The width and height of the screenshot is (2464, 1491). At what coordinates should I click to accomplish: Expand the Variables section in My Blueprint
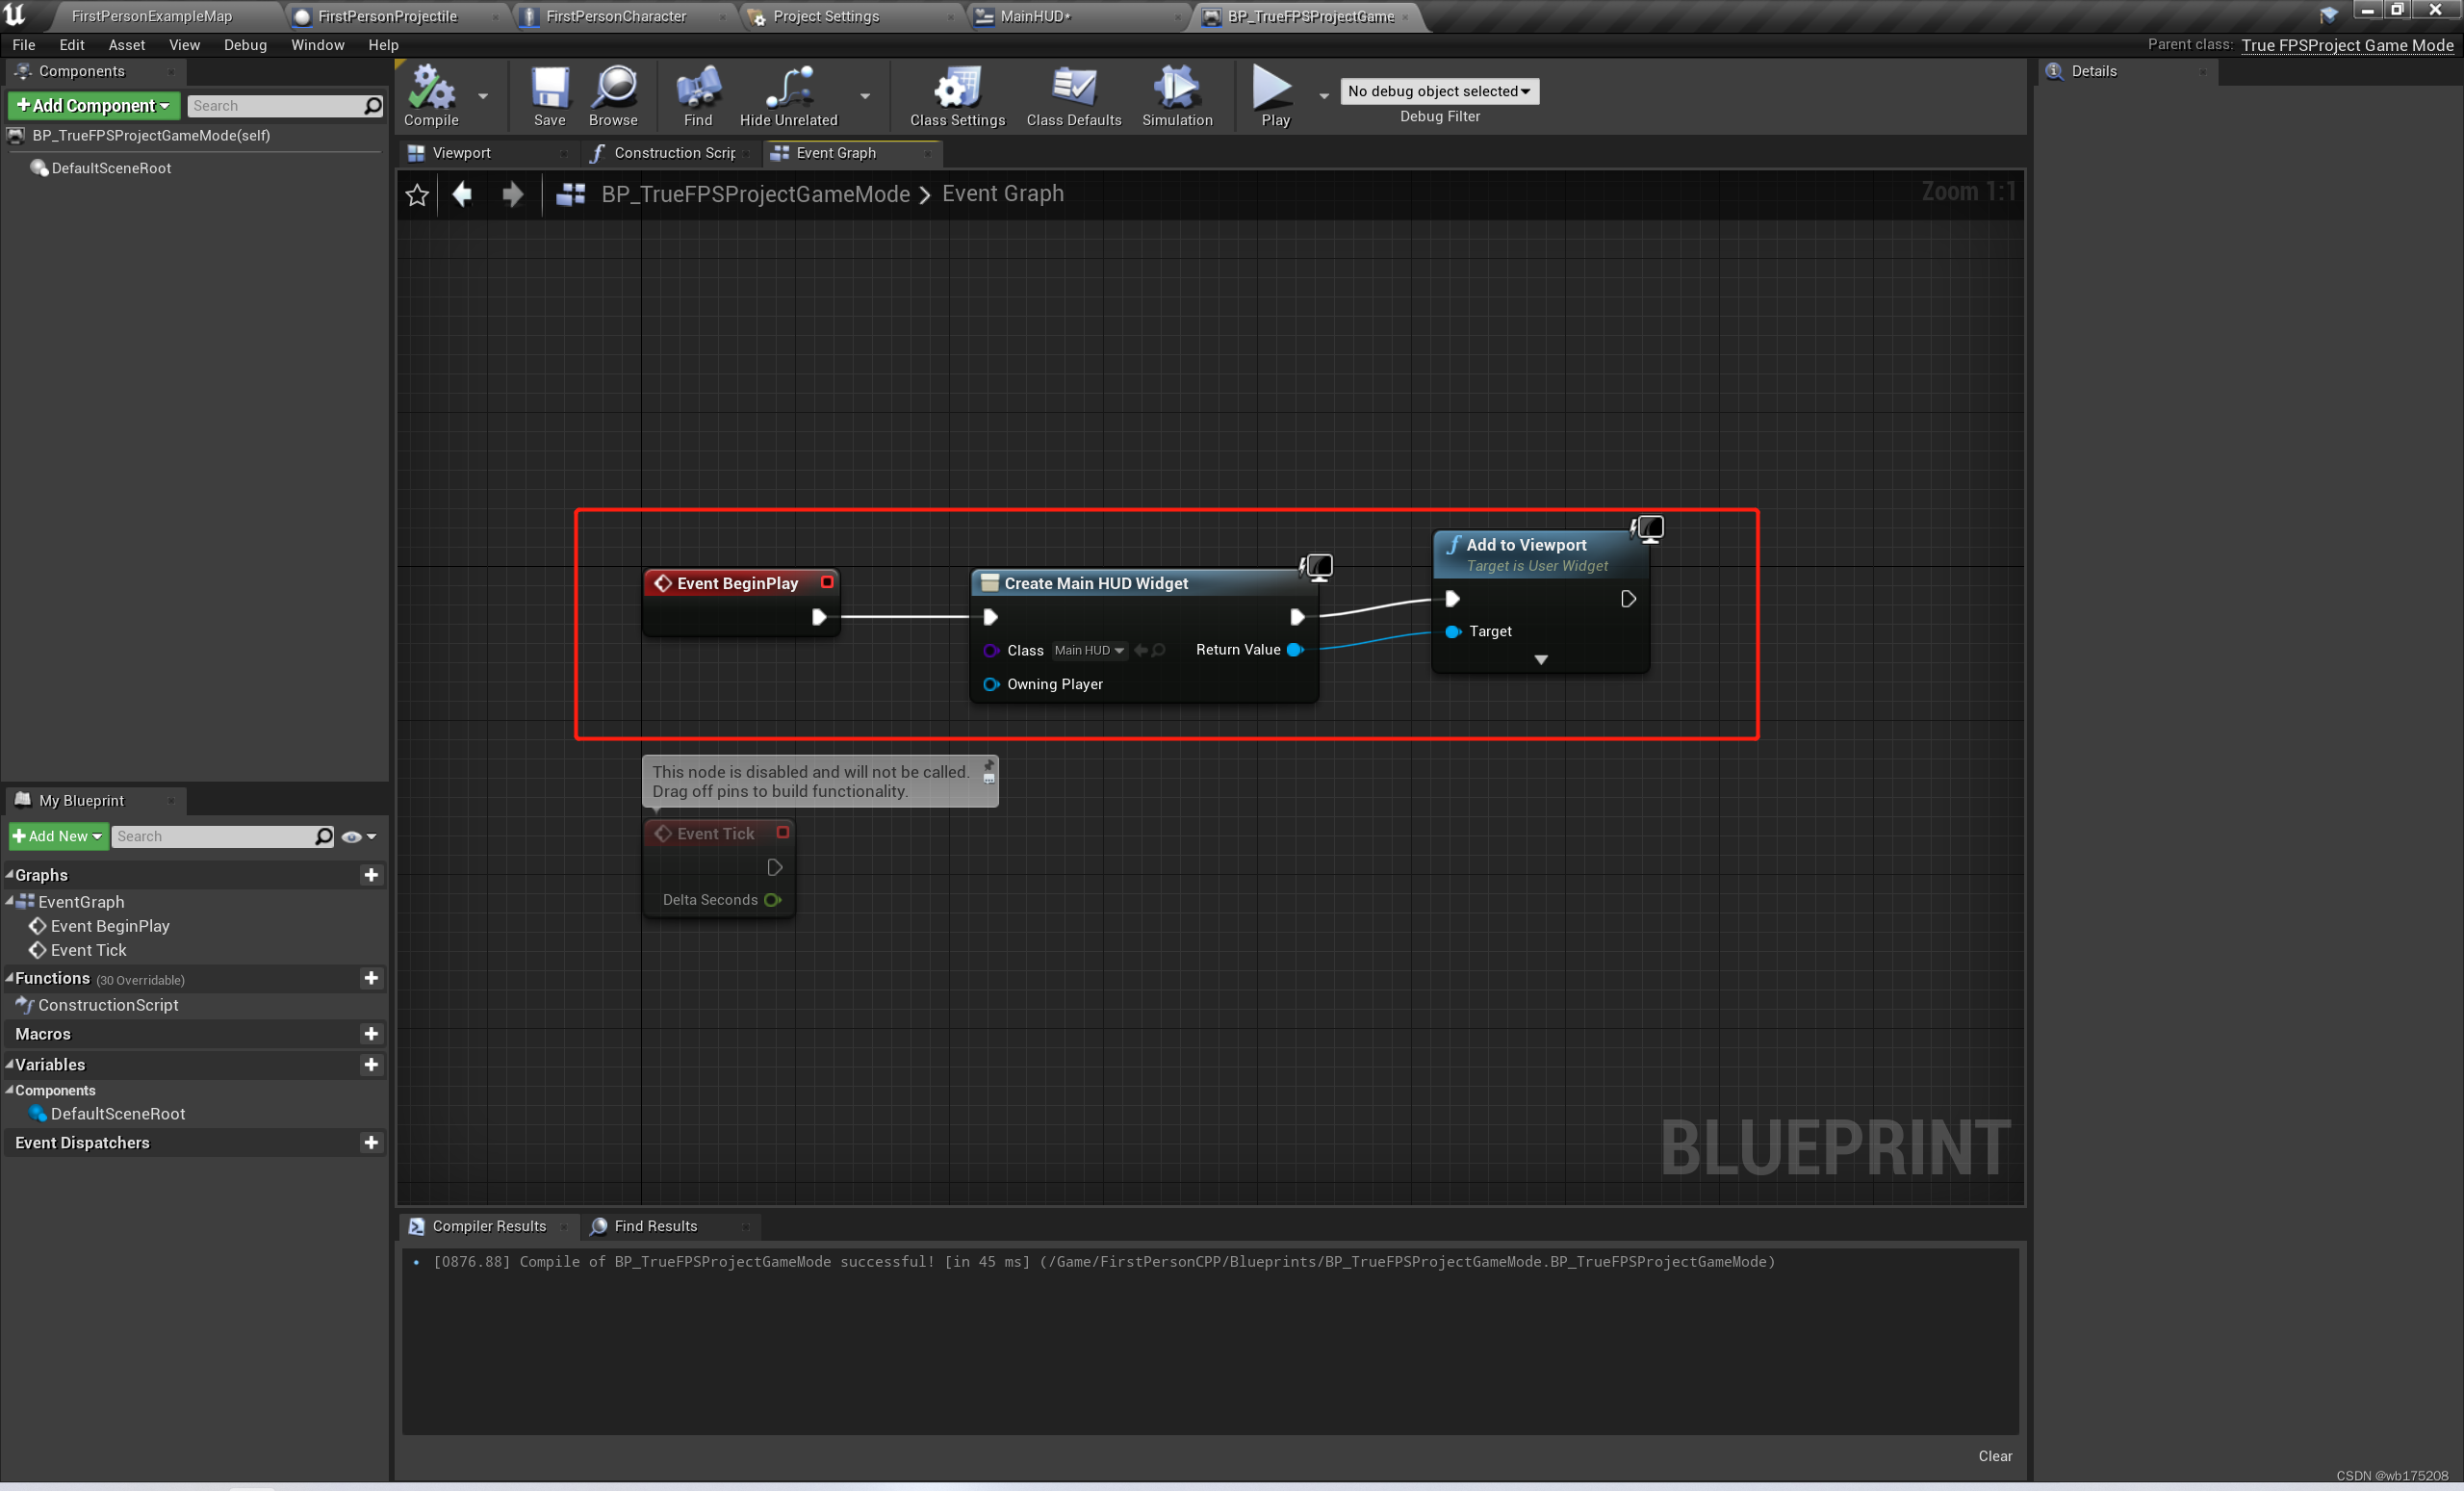click(13, 1065)
